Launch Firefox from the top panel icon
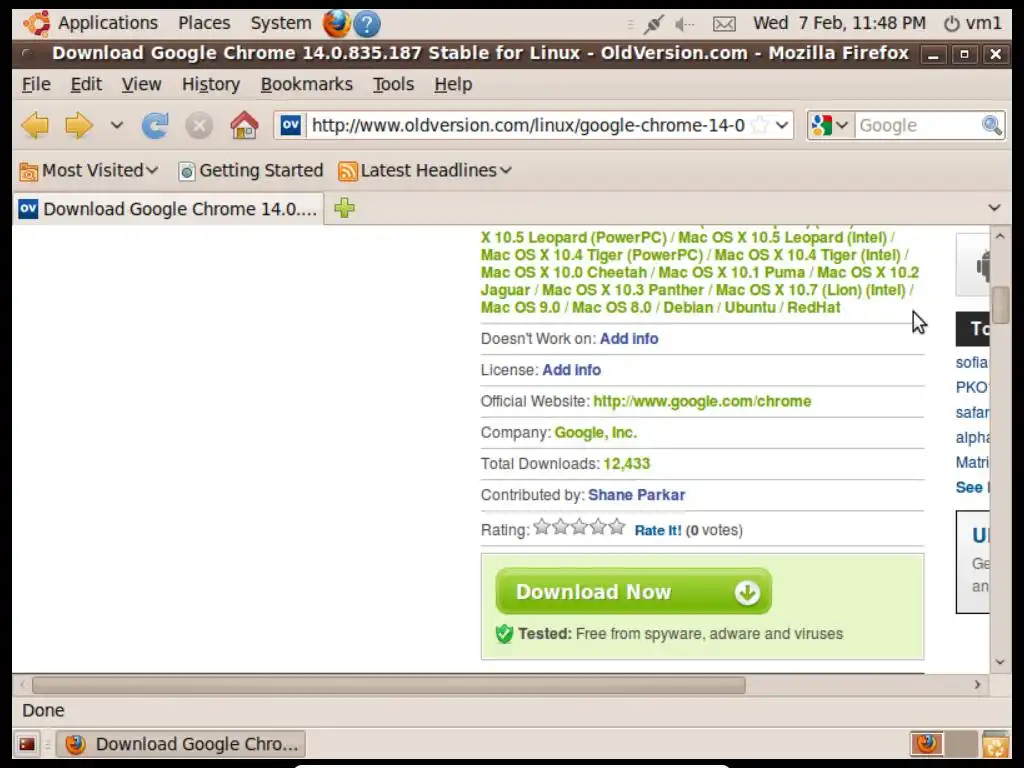The width and height of the screenshot is (1024, 768). tap(337, 24)
